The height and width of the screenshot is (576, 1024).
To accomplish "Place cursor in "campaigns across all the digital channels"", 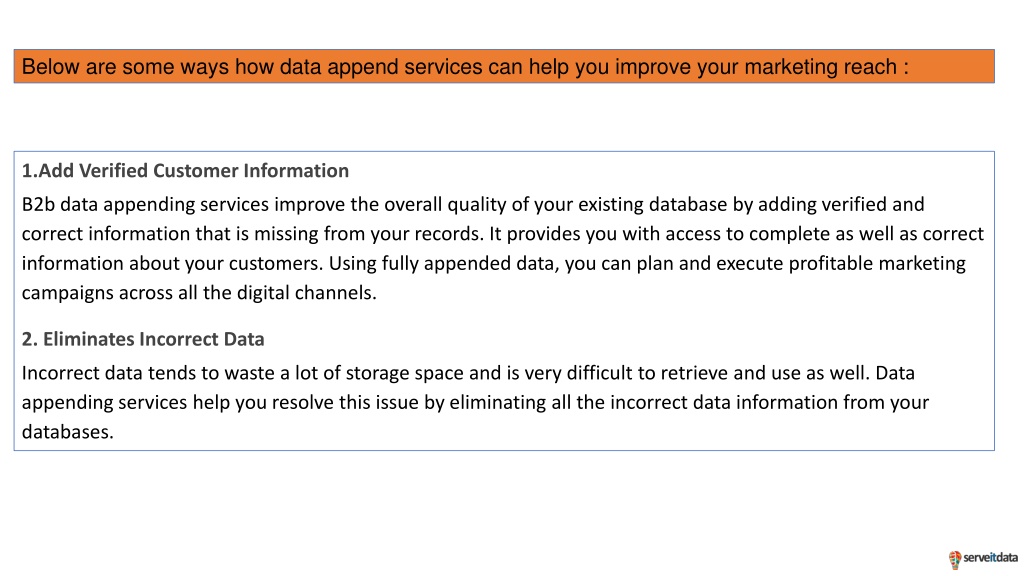I will (x=199, y=293).
